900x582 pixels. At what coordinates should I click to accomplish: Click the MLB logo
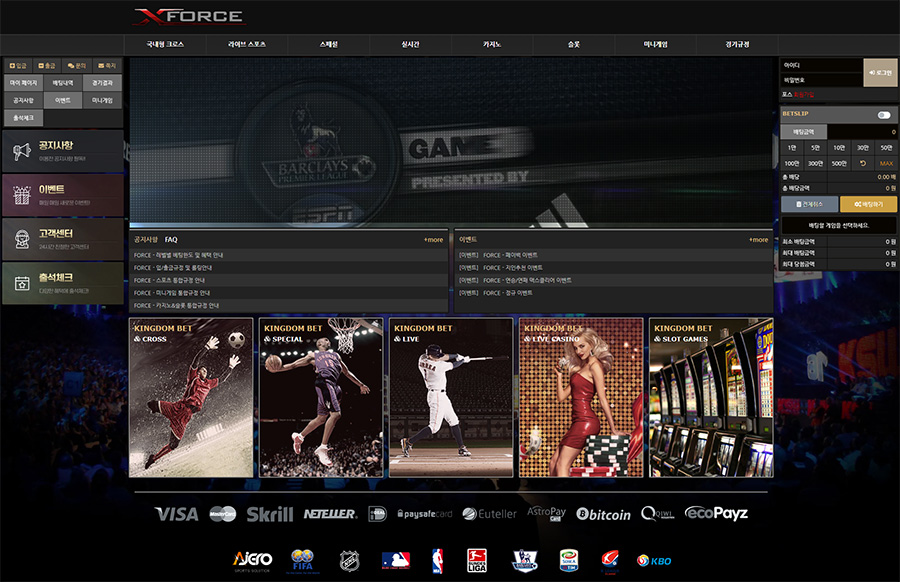pyautogui.click(x=396, y=561)
